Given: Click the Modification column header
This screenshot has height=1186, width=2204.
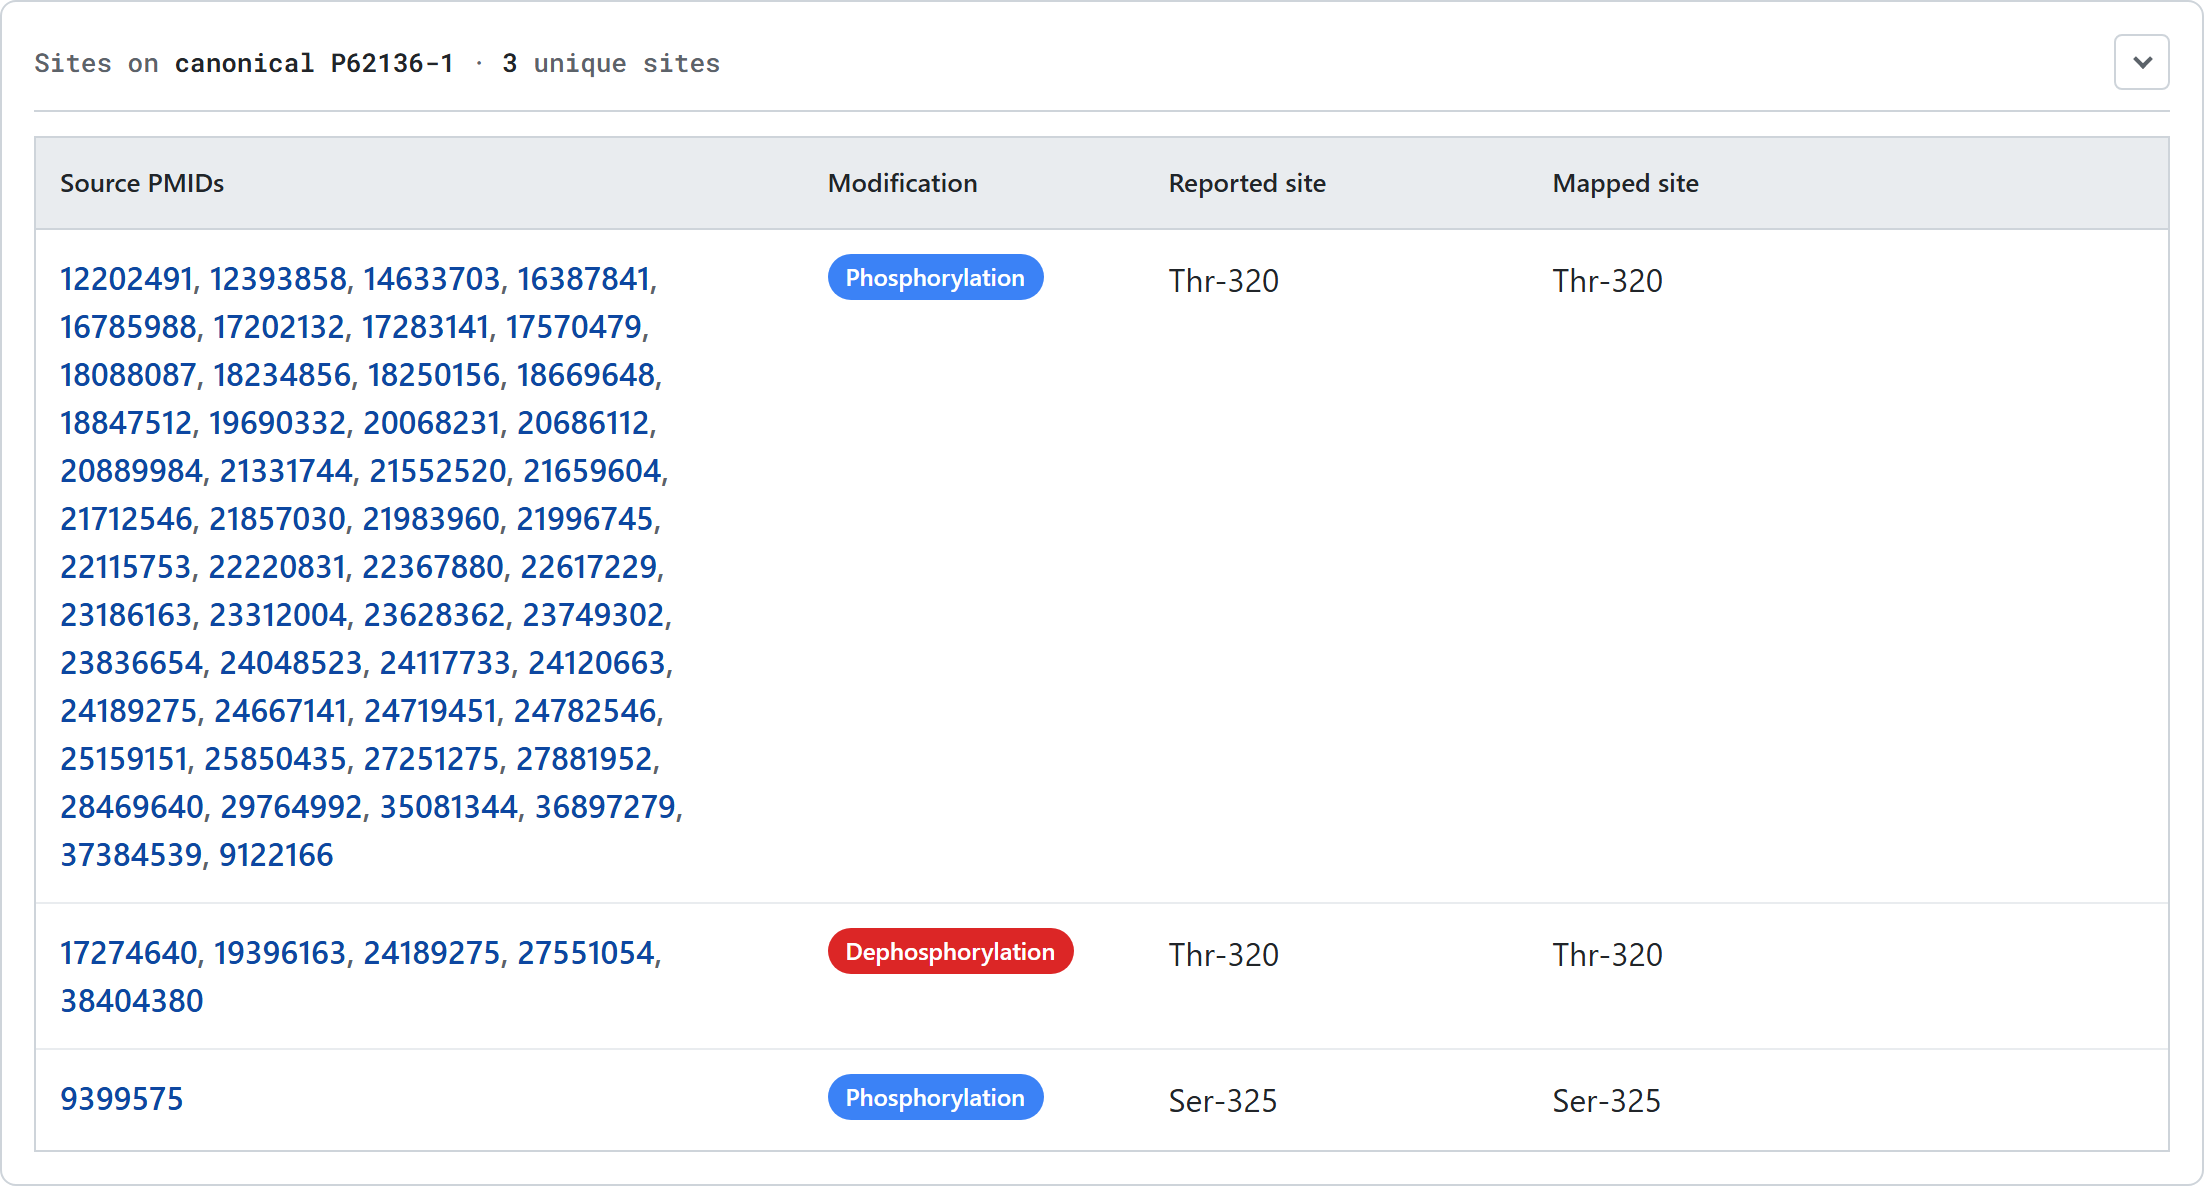Looking at the screenshot, I should tap(902, 184).
